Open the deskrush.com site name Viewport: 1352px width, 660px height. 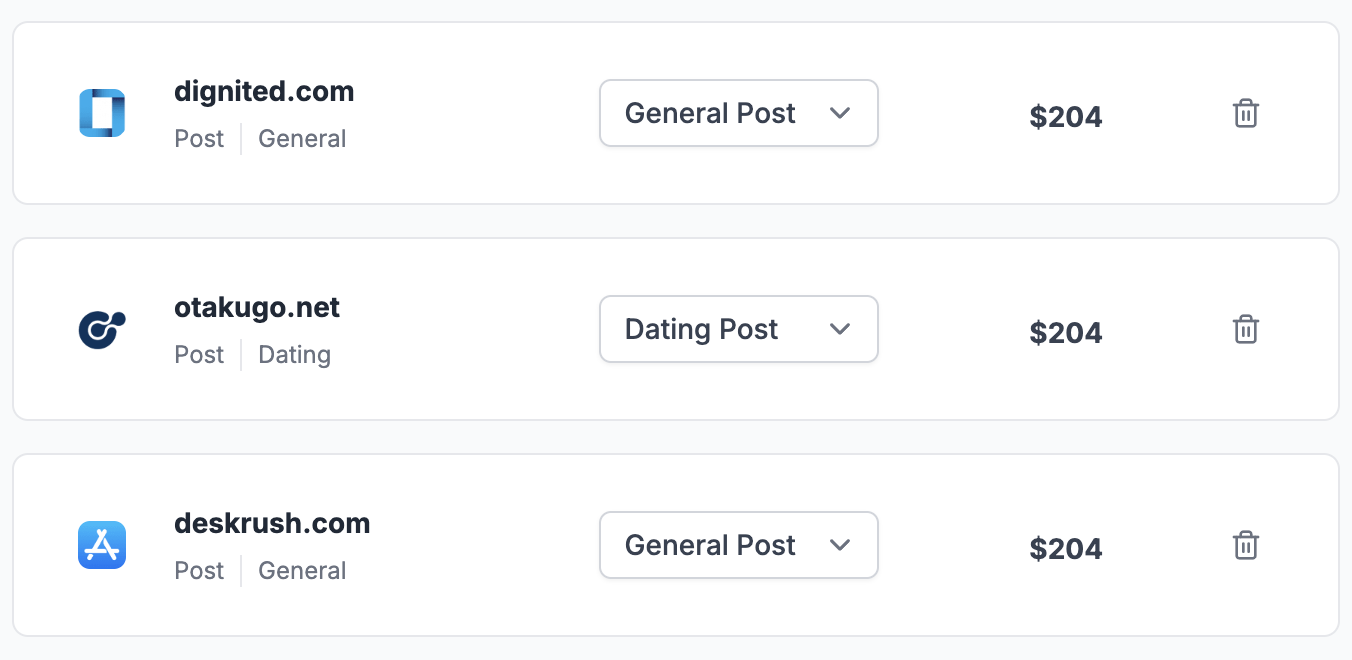[272, 524]
